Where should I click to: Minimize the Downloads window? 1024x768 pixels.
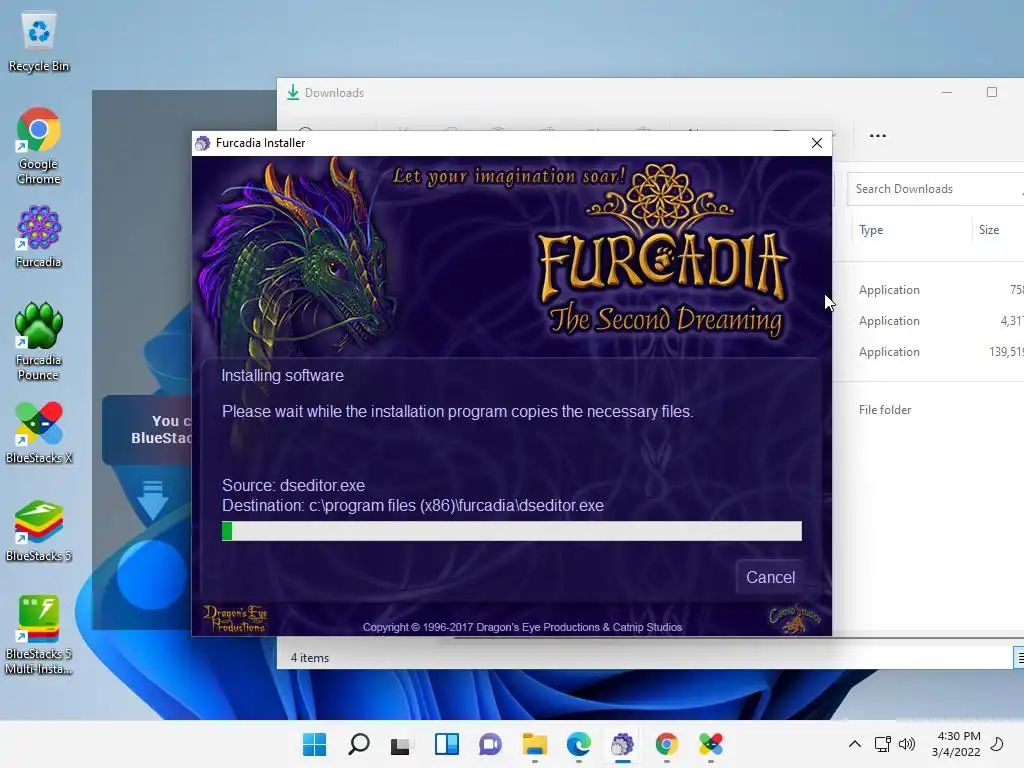coord(947,93)
